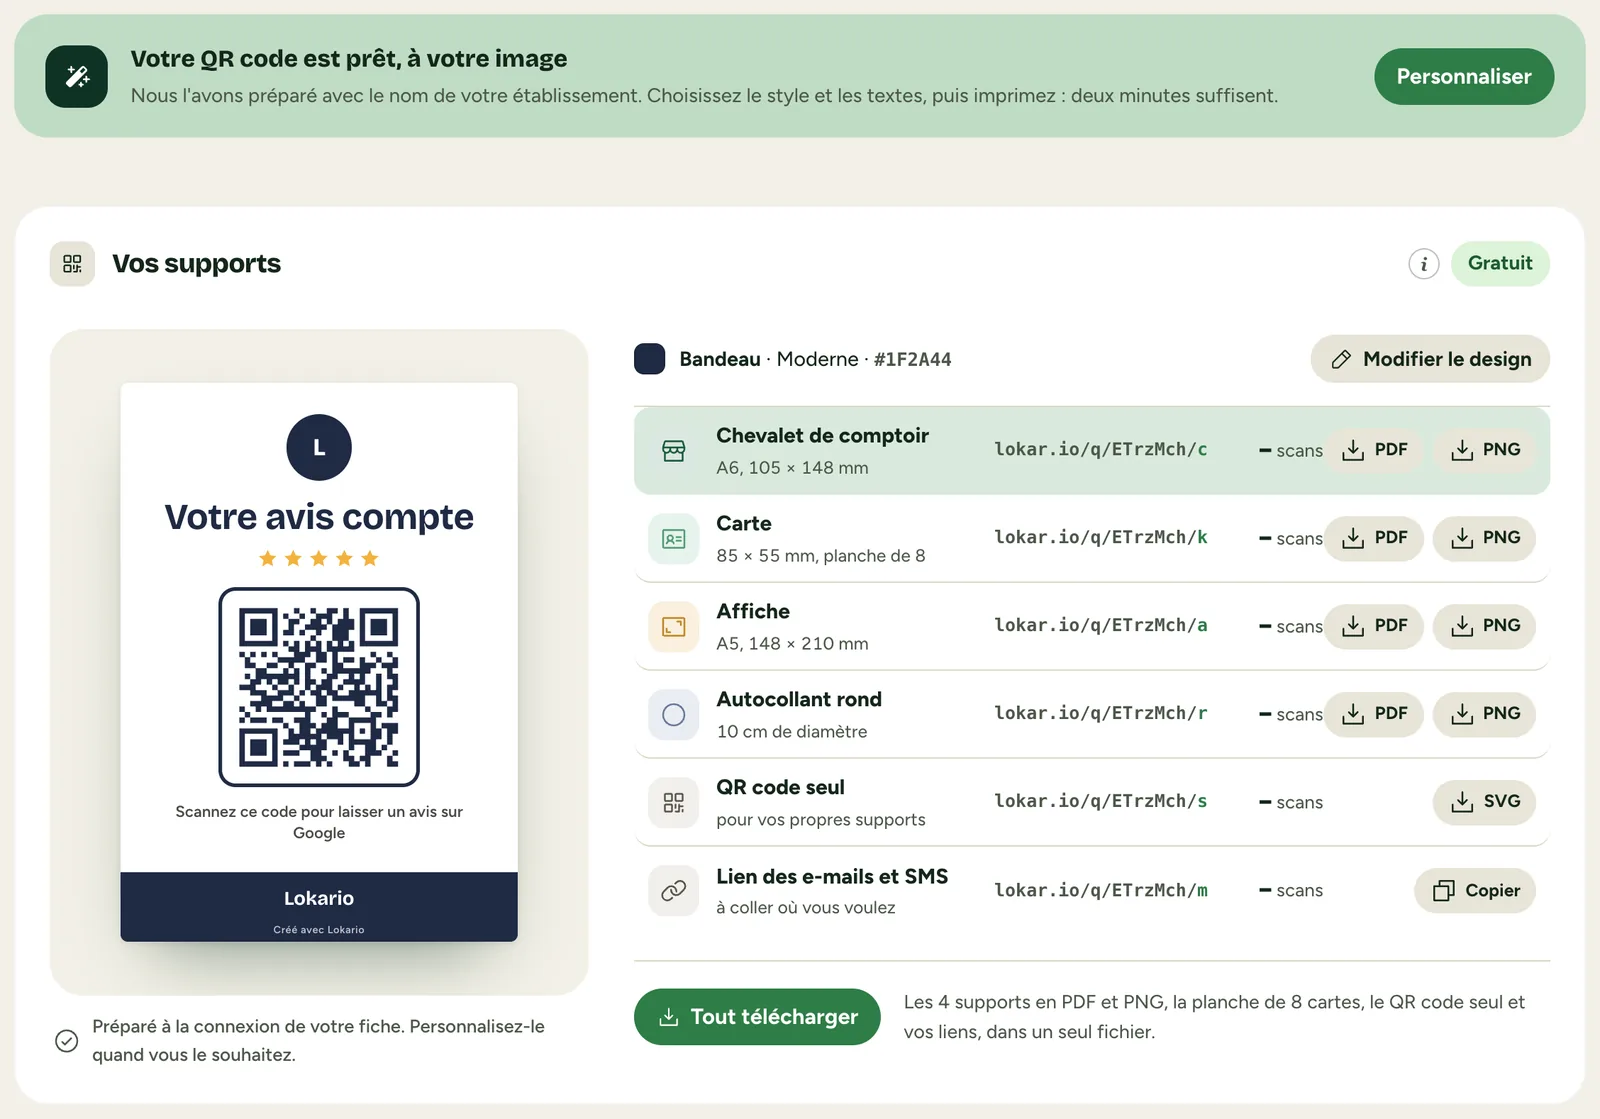Click scans count for Carte row
Image resolution: width=1600 pixels, height=1119 pixels.
click(1290, 538)
